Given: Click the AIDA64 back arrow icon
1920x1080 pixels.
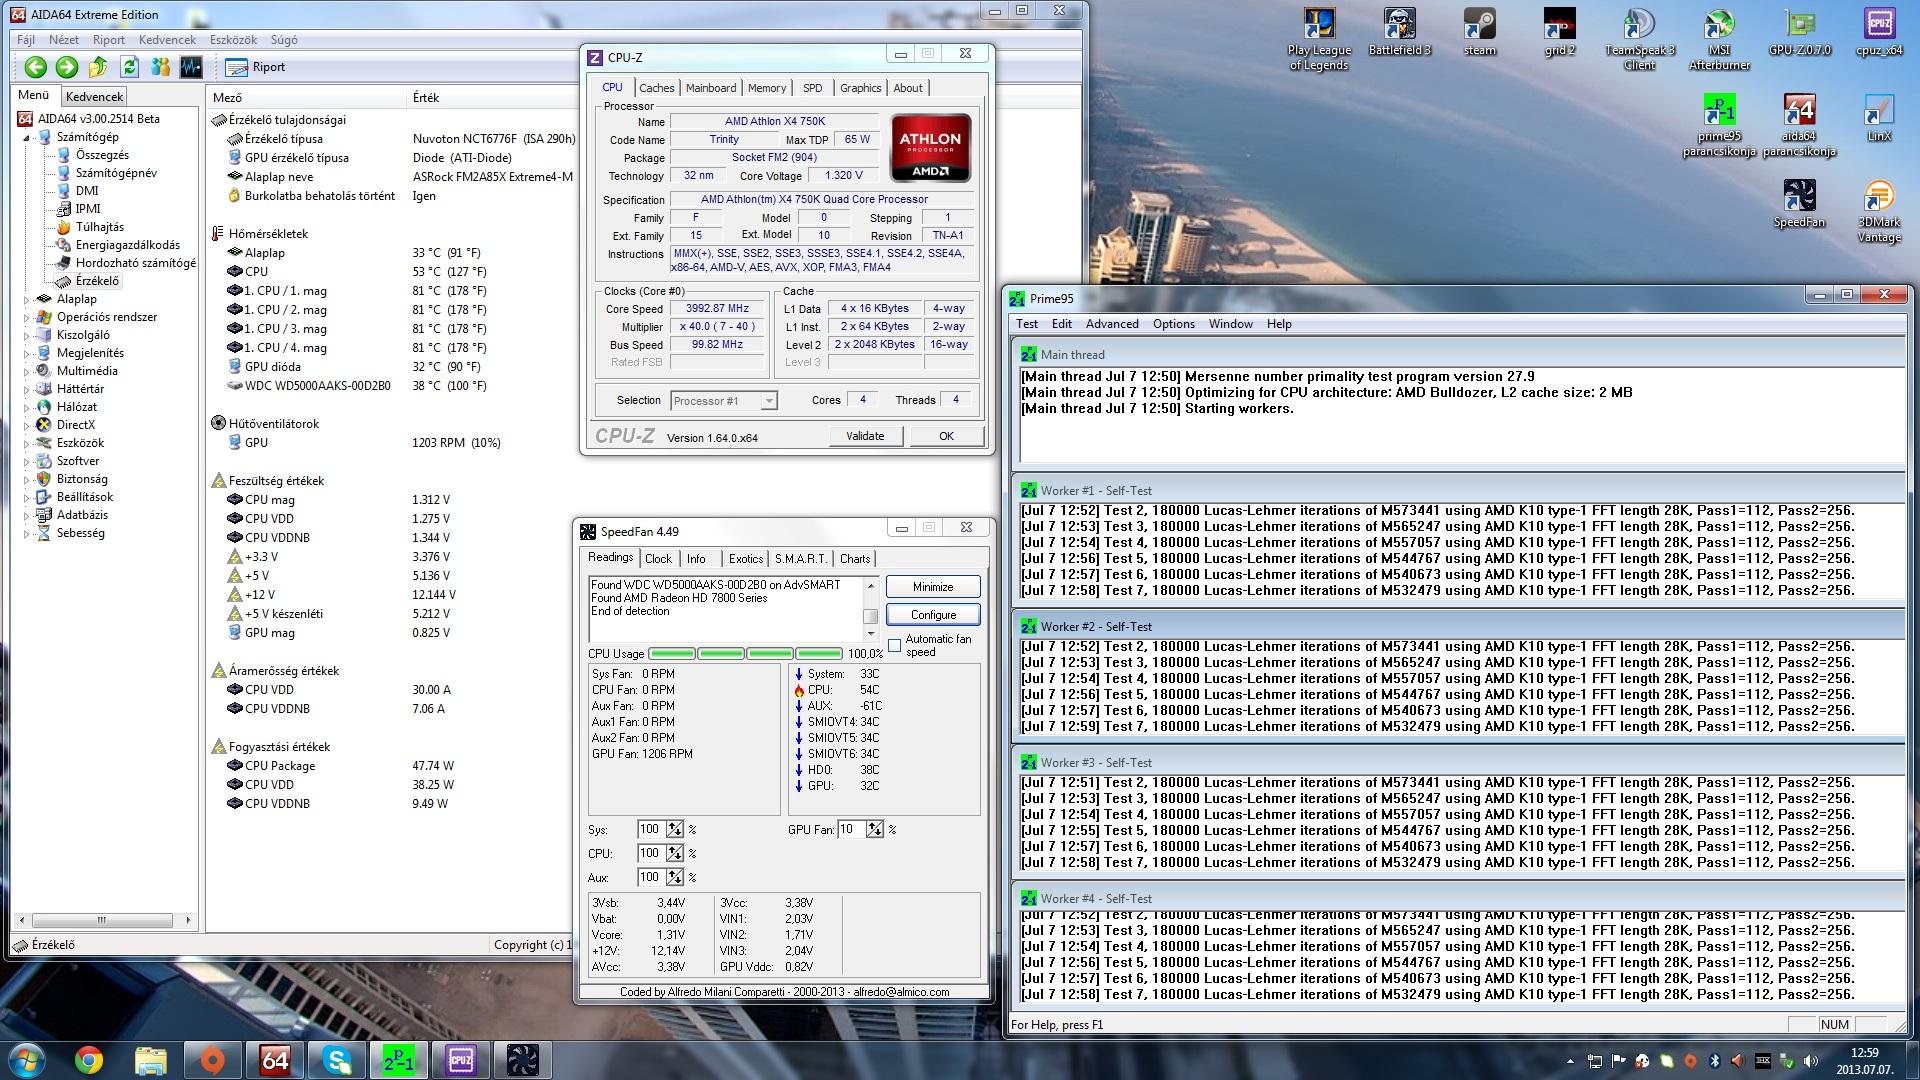Looking at the screenshot, I should click(x=36, y=67).
